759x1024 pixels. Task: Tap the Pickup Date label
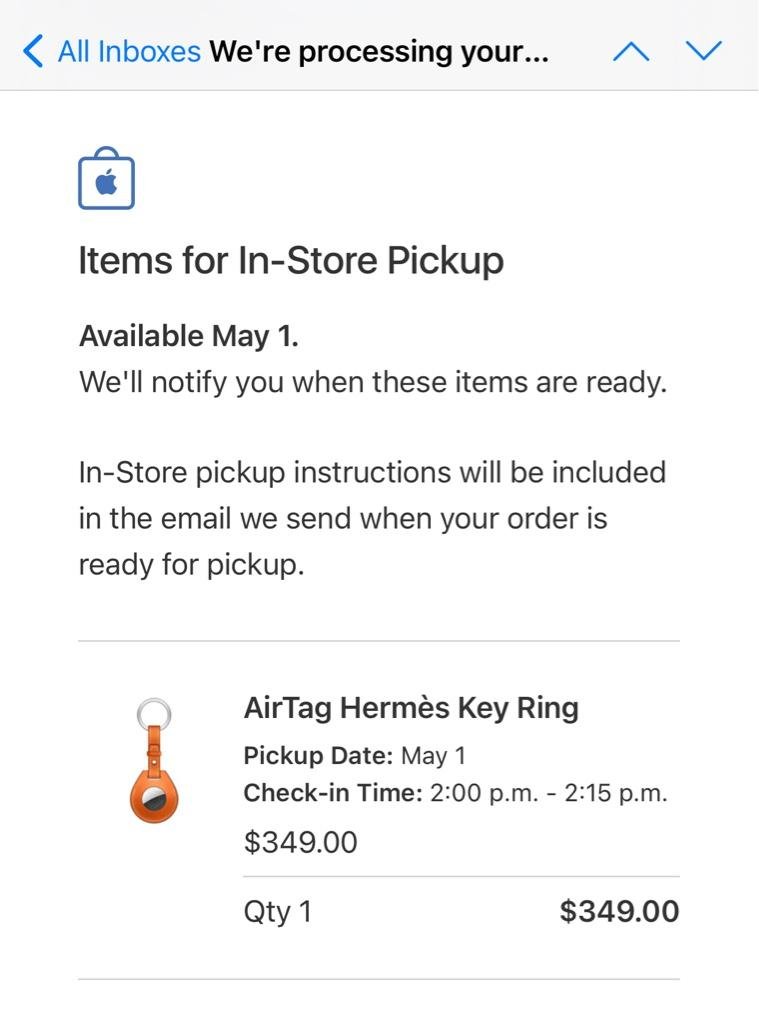point(319,756)
